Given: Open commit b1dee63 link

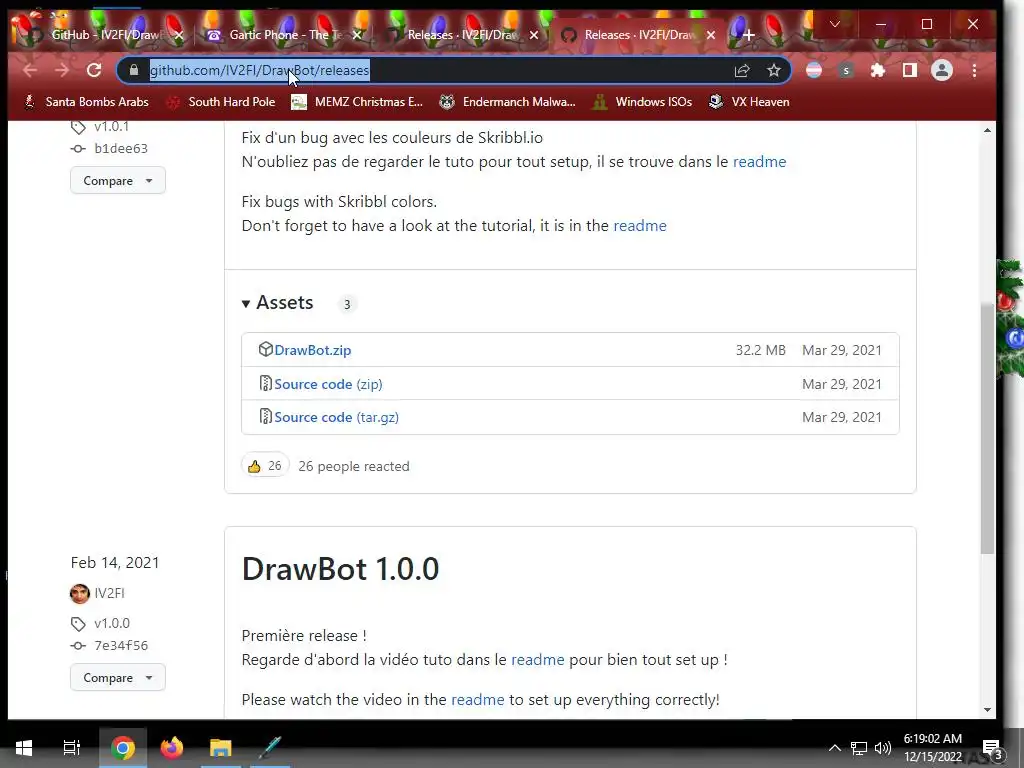Looking at the screenshot, I should point(121,148).
